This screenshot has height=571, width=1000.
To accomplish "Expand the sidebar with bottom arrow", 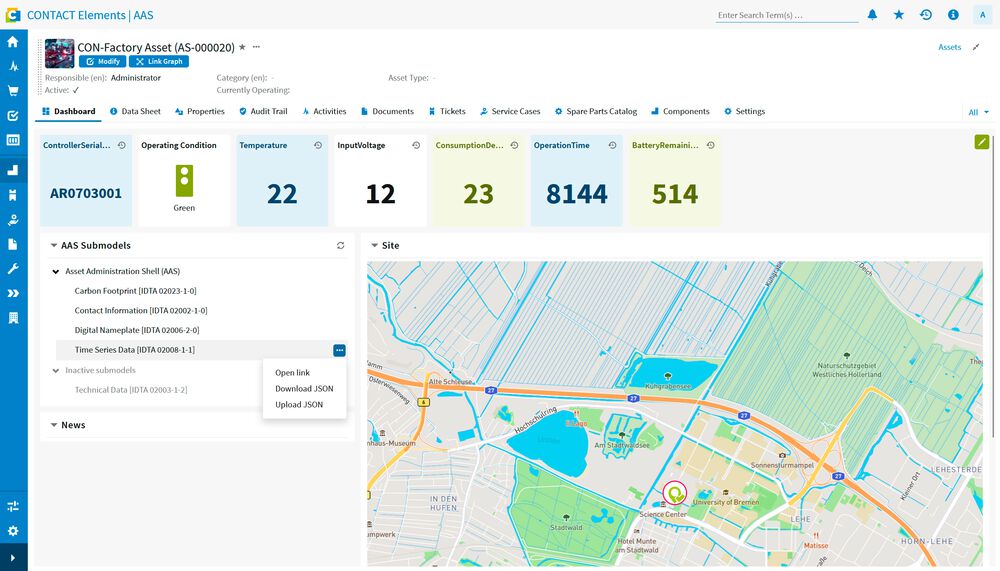I will point(13,558).
